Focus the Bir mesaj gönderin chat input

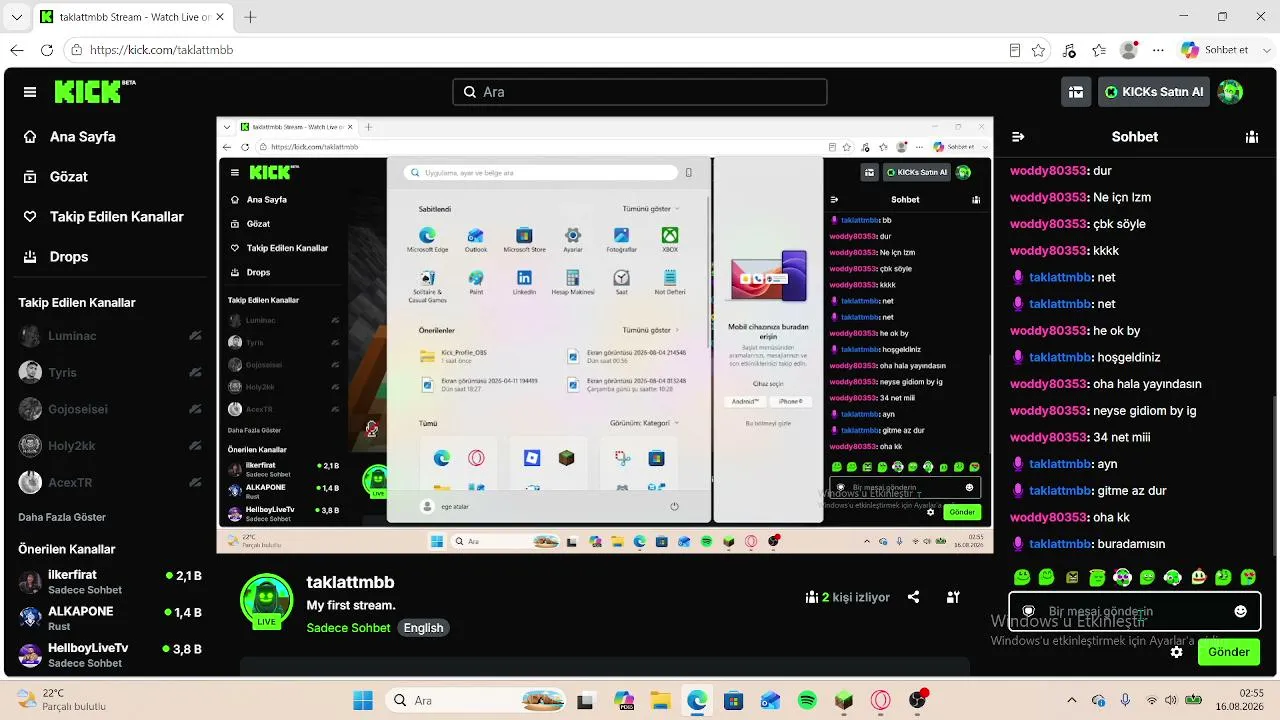pyautogui.click(x=1134, y=611)
